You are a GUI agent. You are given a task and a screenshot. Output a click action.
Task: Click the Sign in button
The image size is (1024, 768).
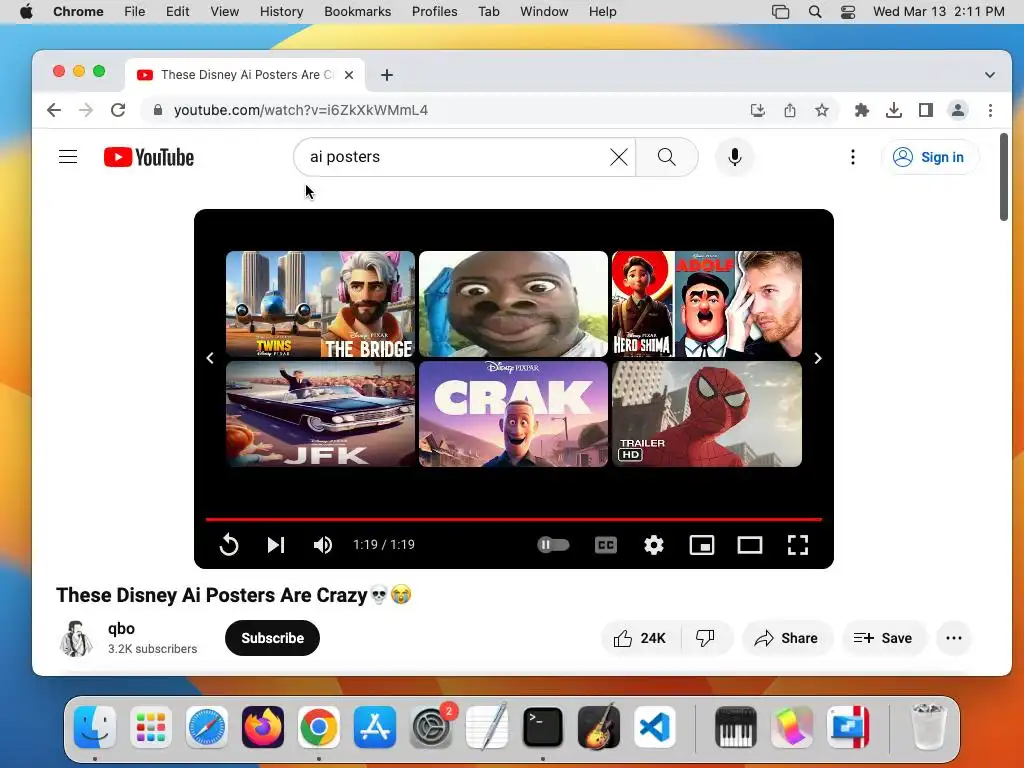point(930,157)
